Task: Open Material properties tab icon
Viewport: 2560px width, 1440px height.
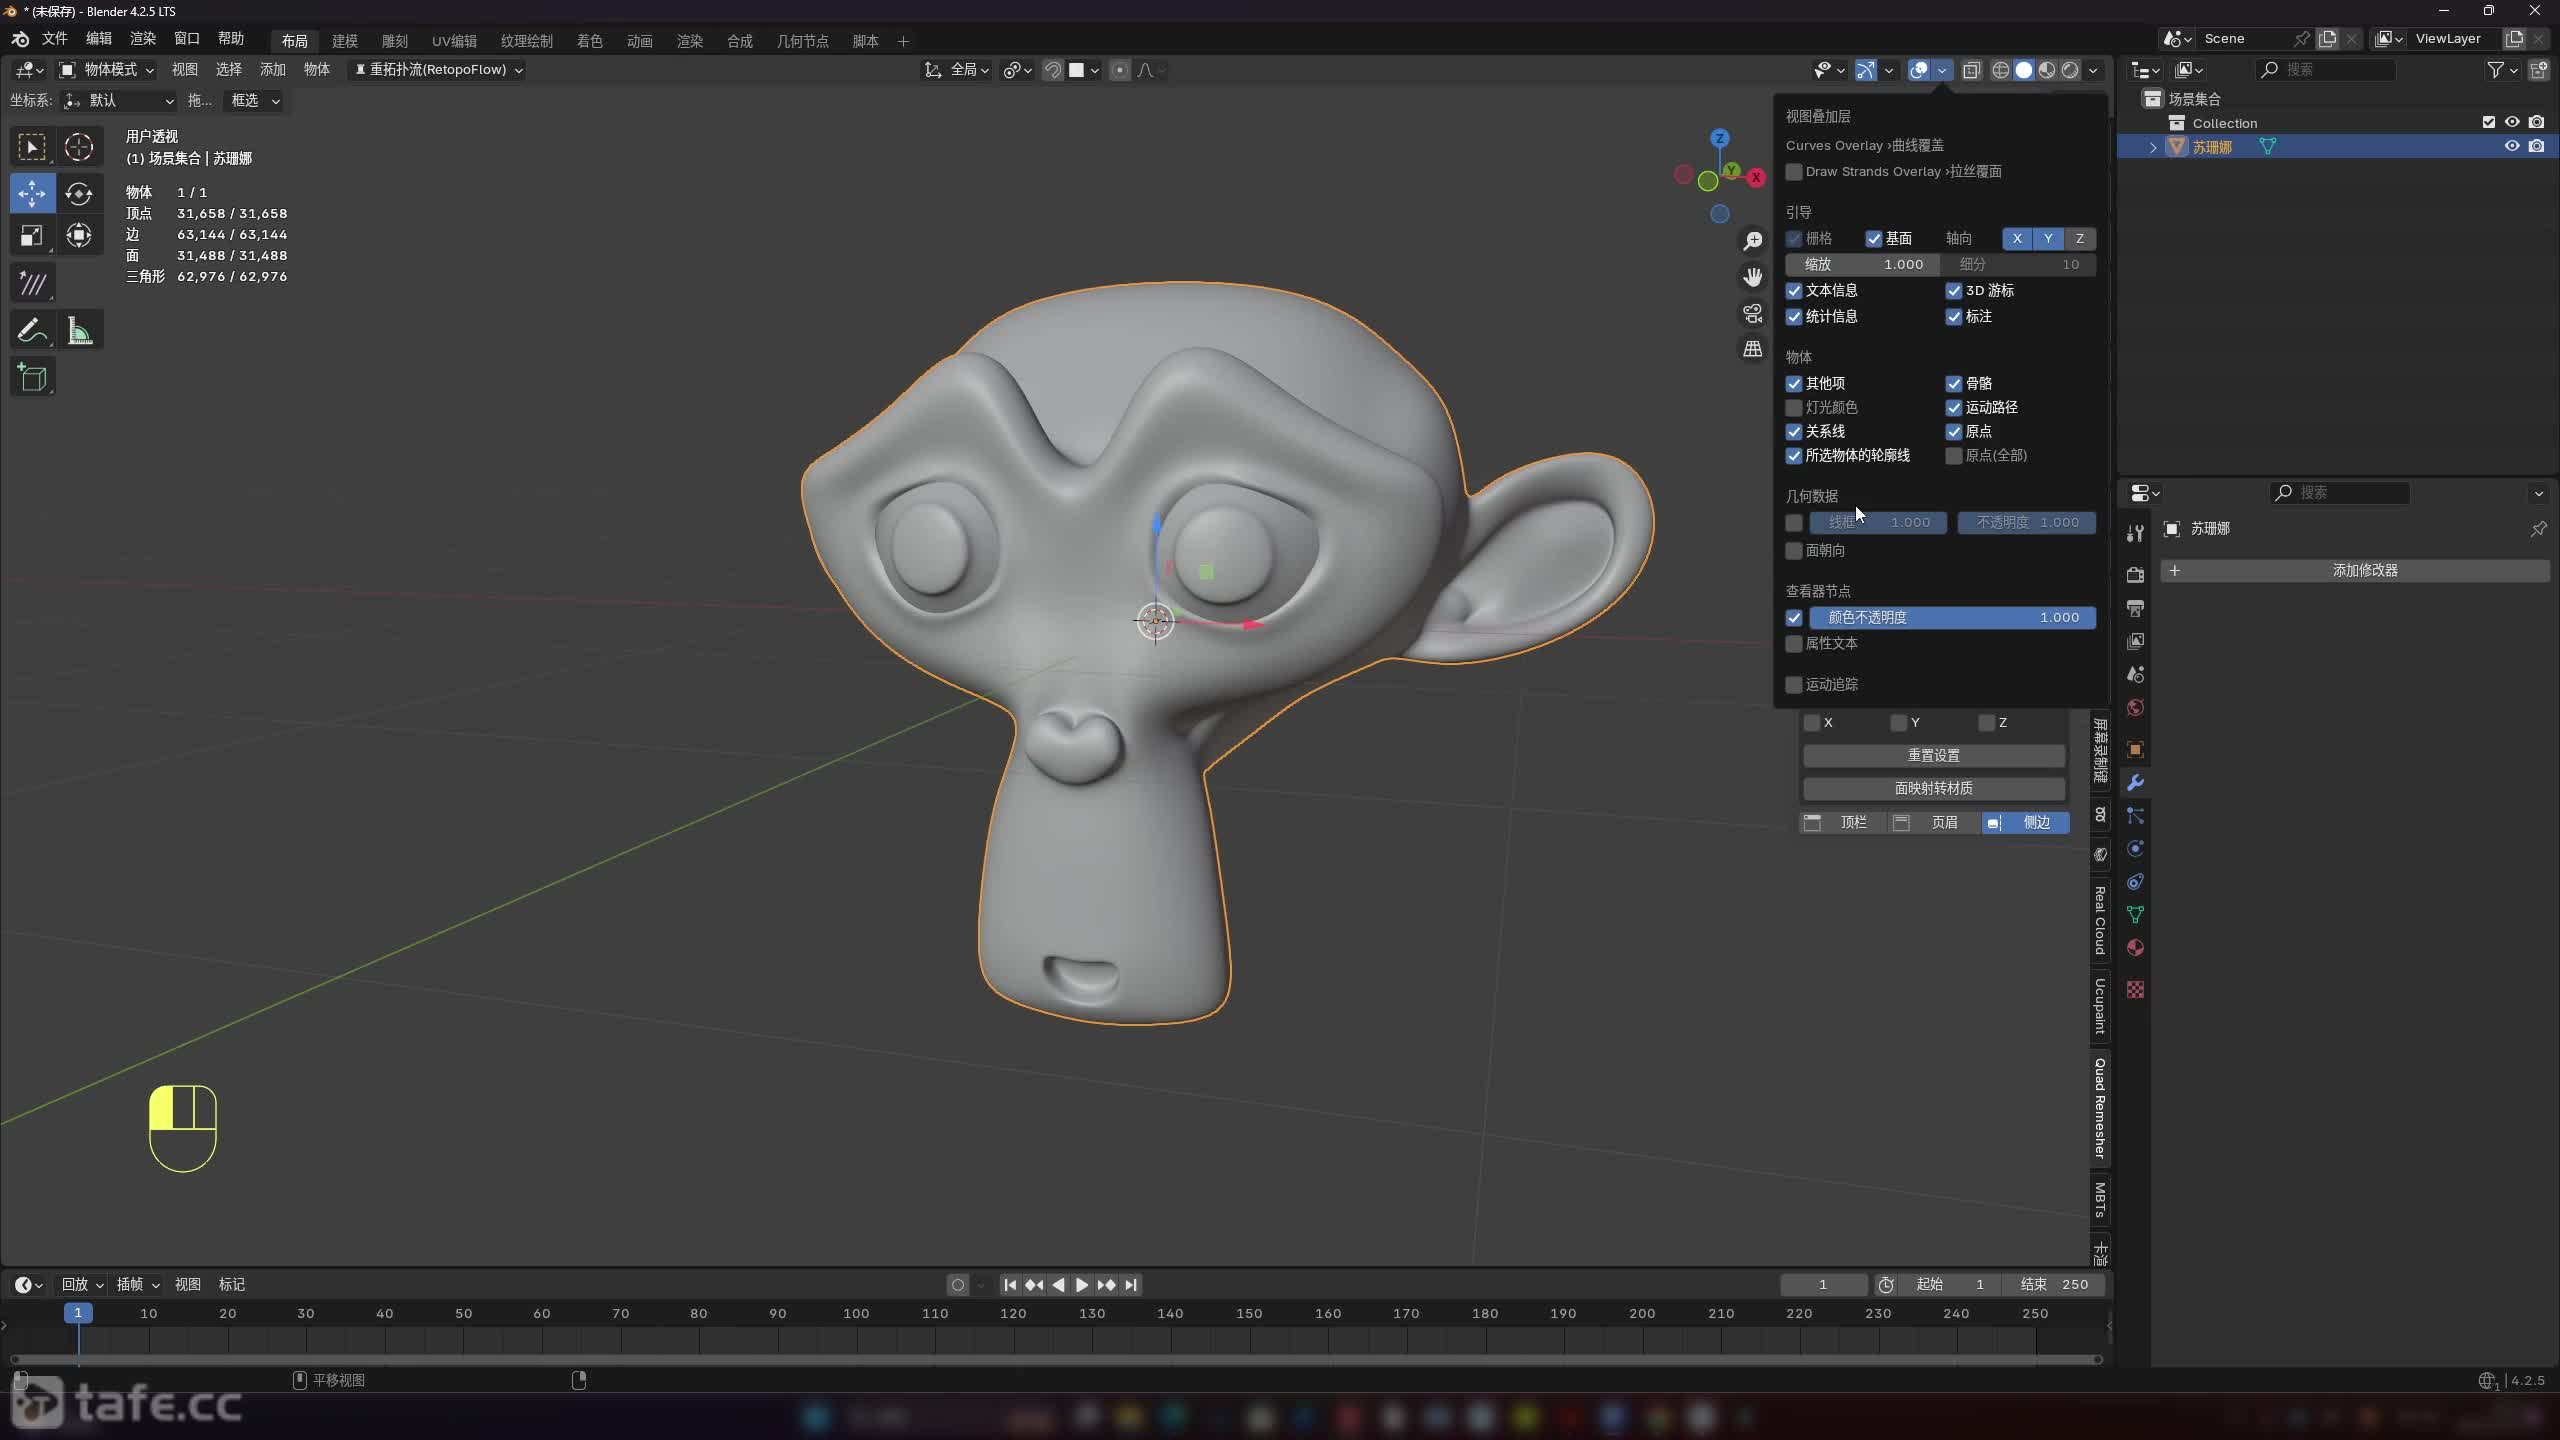Action: pos(2135,947)
